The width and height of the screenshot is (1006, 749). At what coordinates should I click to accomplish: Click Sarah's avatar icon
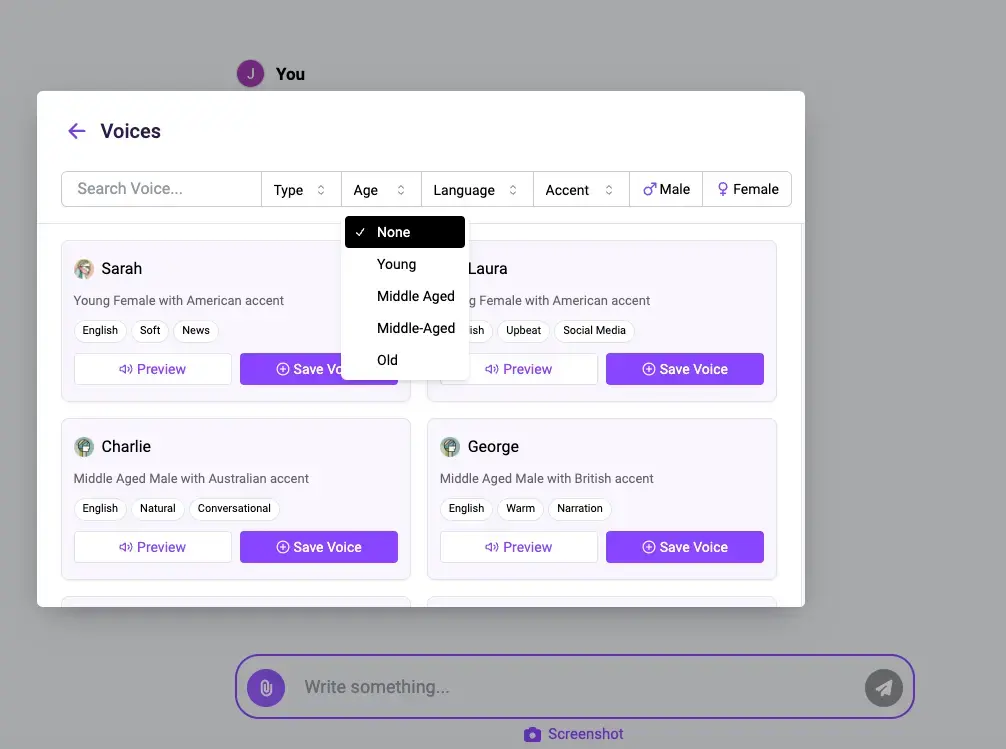click(x=84, y=269)
